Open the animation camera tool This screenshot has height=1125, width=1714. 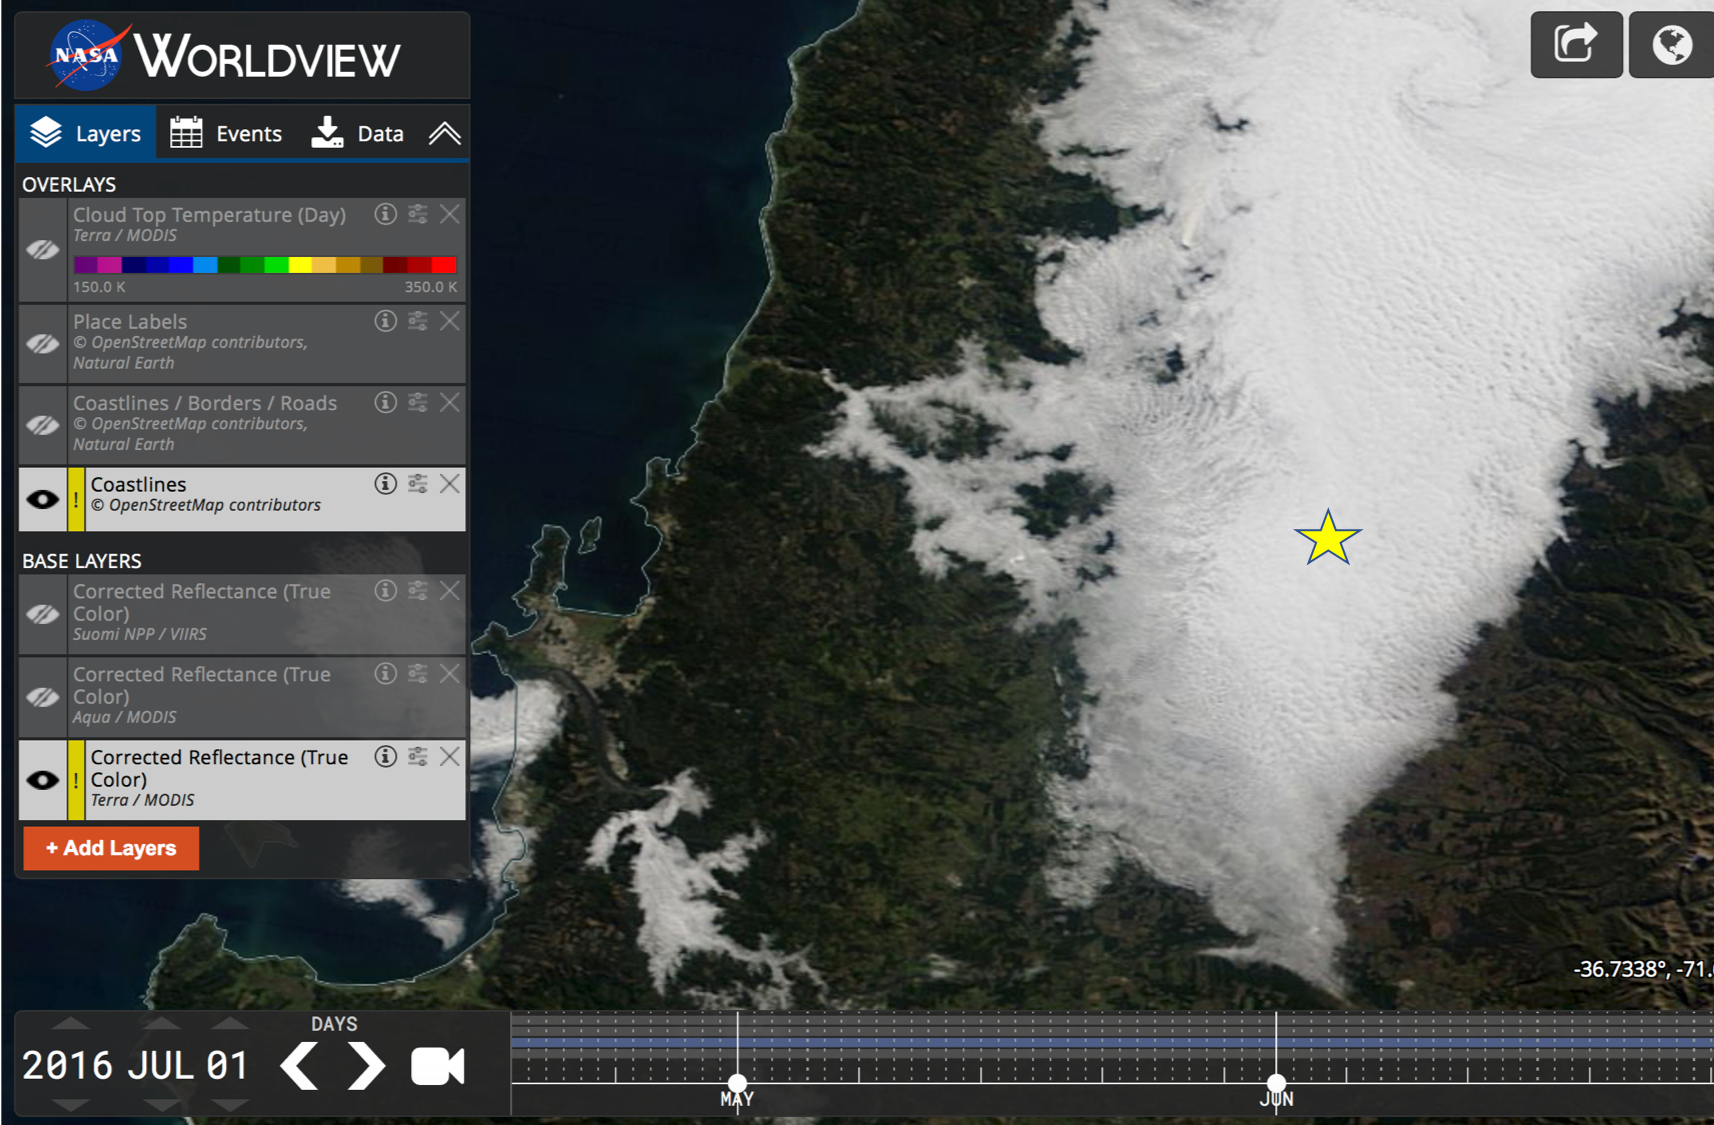coord(438,1066)
